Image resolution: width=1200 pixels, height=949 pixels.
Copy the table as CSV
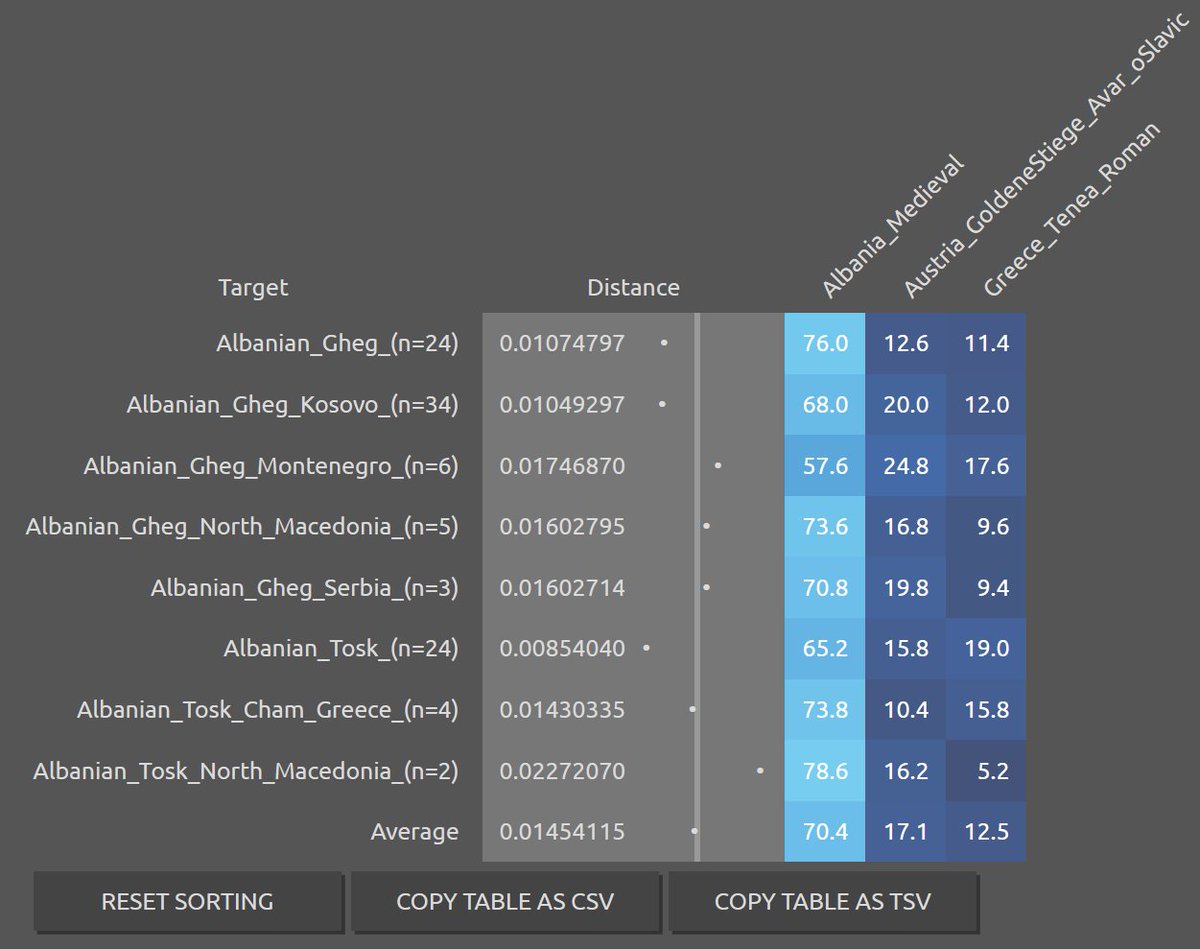click(x=505, y=901)
